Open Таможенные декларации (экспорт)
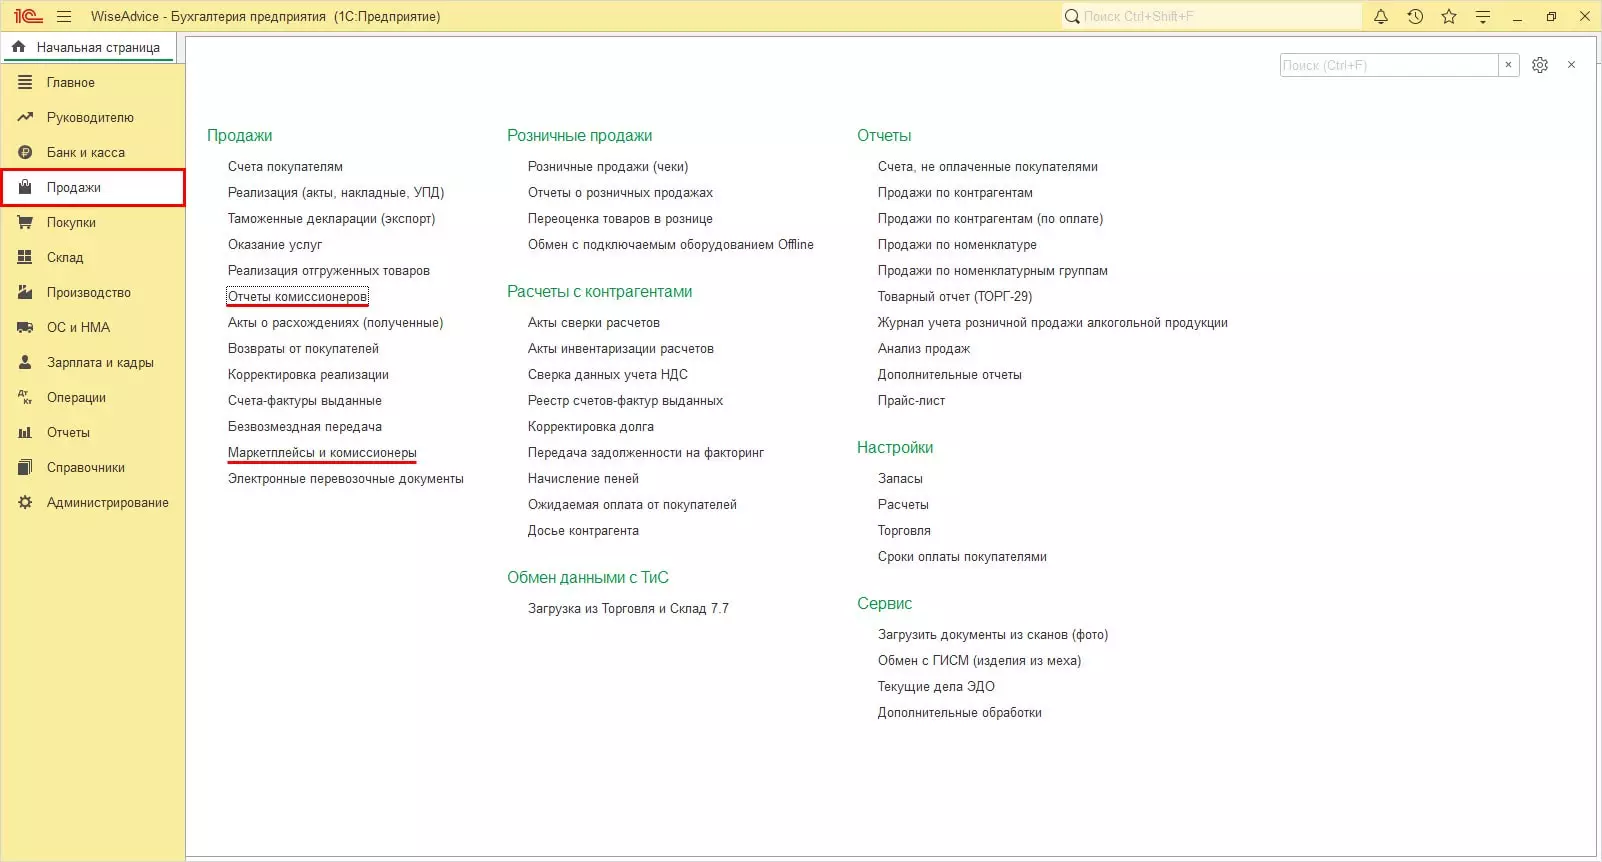Viewport: 1602px width, 862px height. (x=331, y=218)
